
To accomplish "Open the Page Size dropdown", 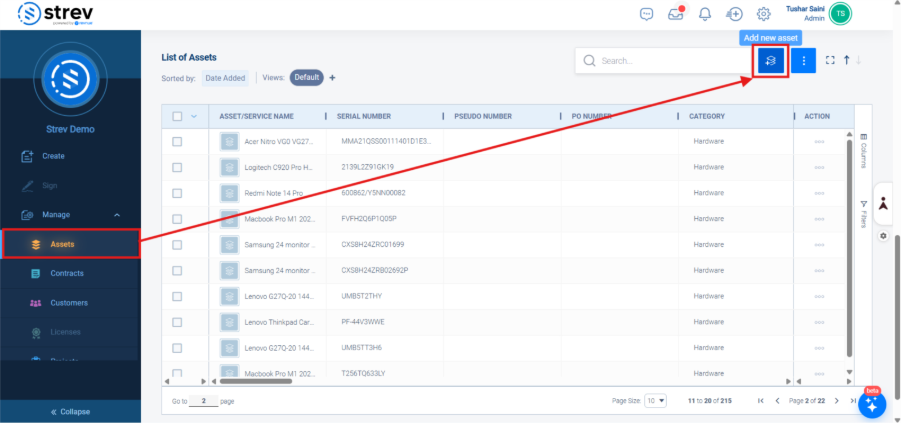I will (x=655, y=400).
